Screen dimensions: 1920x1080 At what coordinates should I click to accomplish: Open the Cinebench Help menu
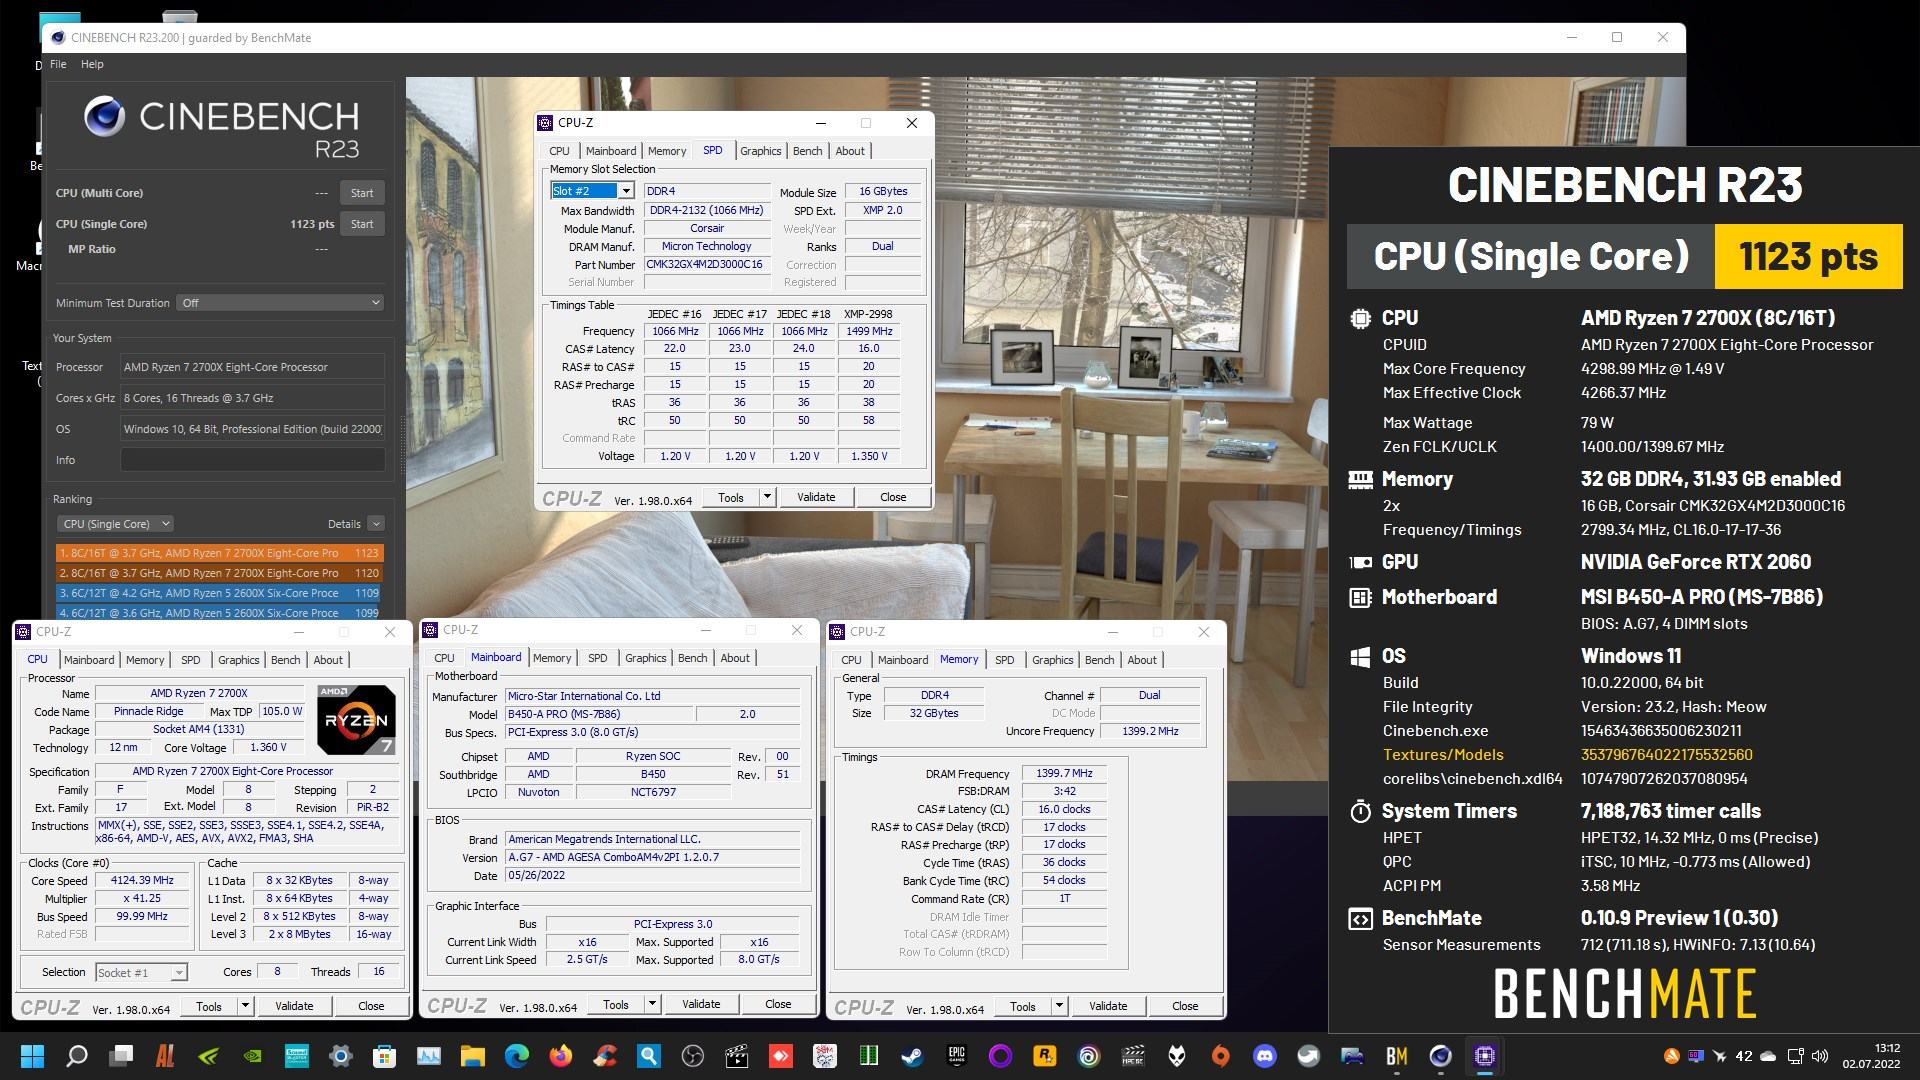click(92, 64)
